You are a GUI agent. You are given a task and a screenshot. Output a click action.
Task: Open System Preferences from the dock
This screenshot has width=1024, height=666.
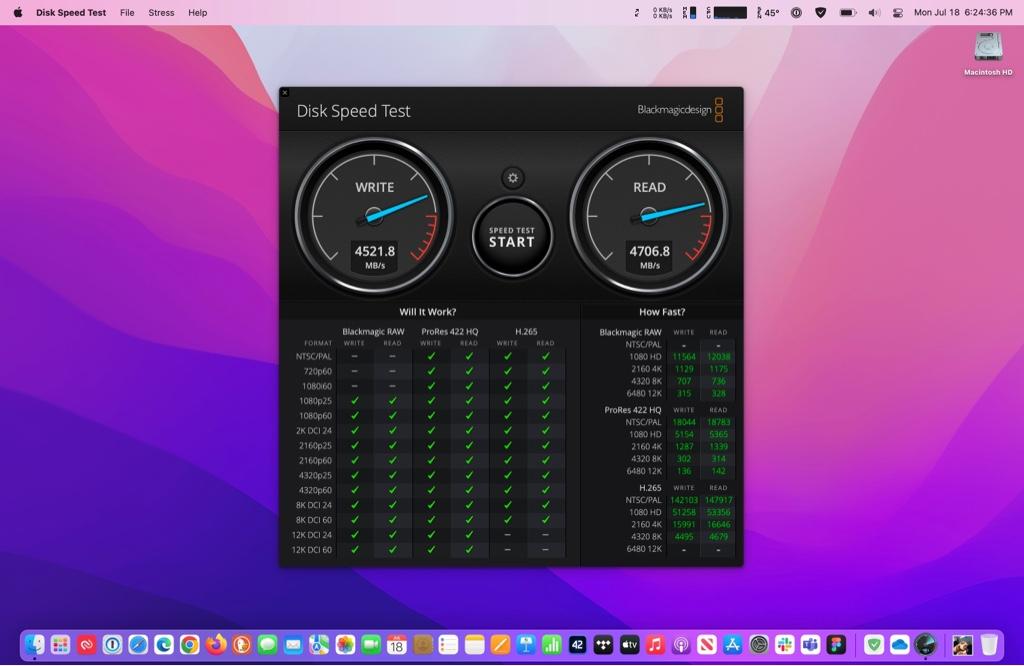pyautogui.click(x=759, y=645)
